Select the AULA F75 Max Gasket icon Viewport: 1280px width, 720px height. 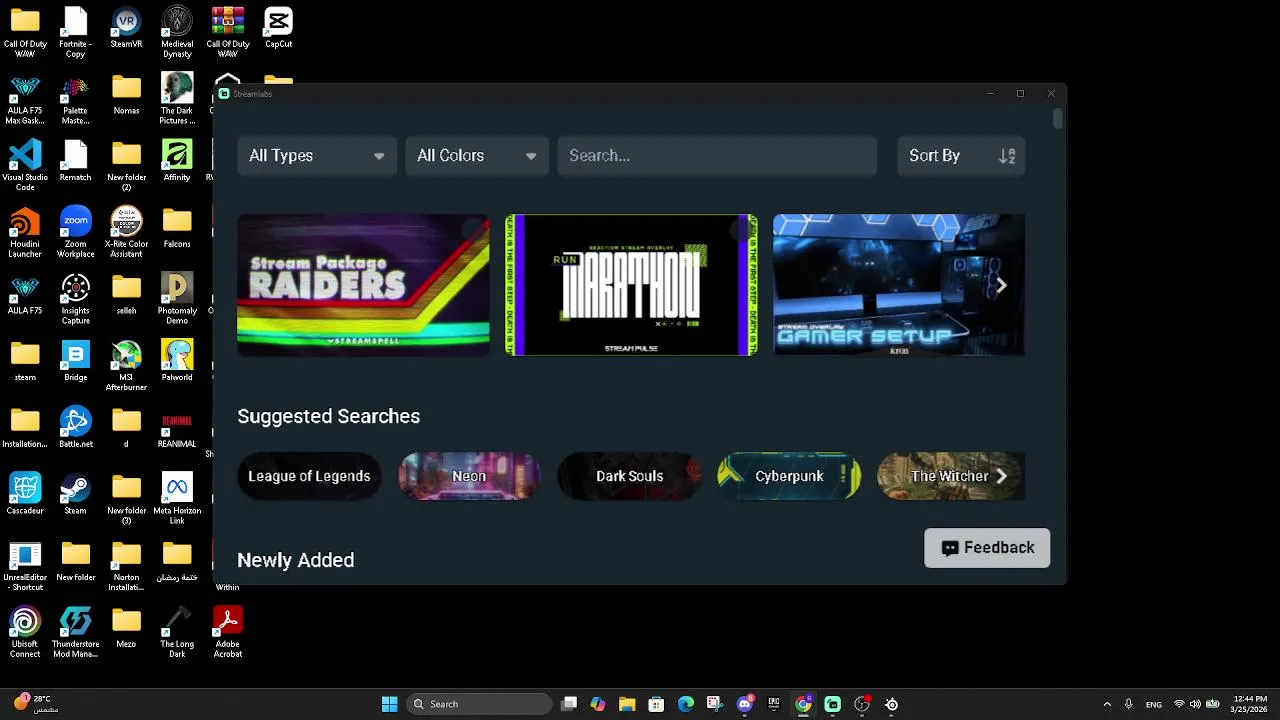[25, 100]
